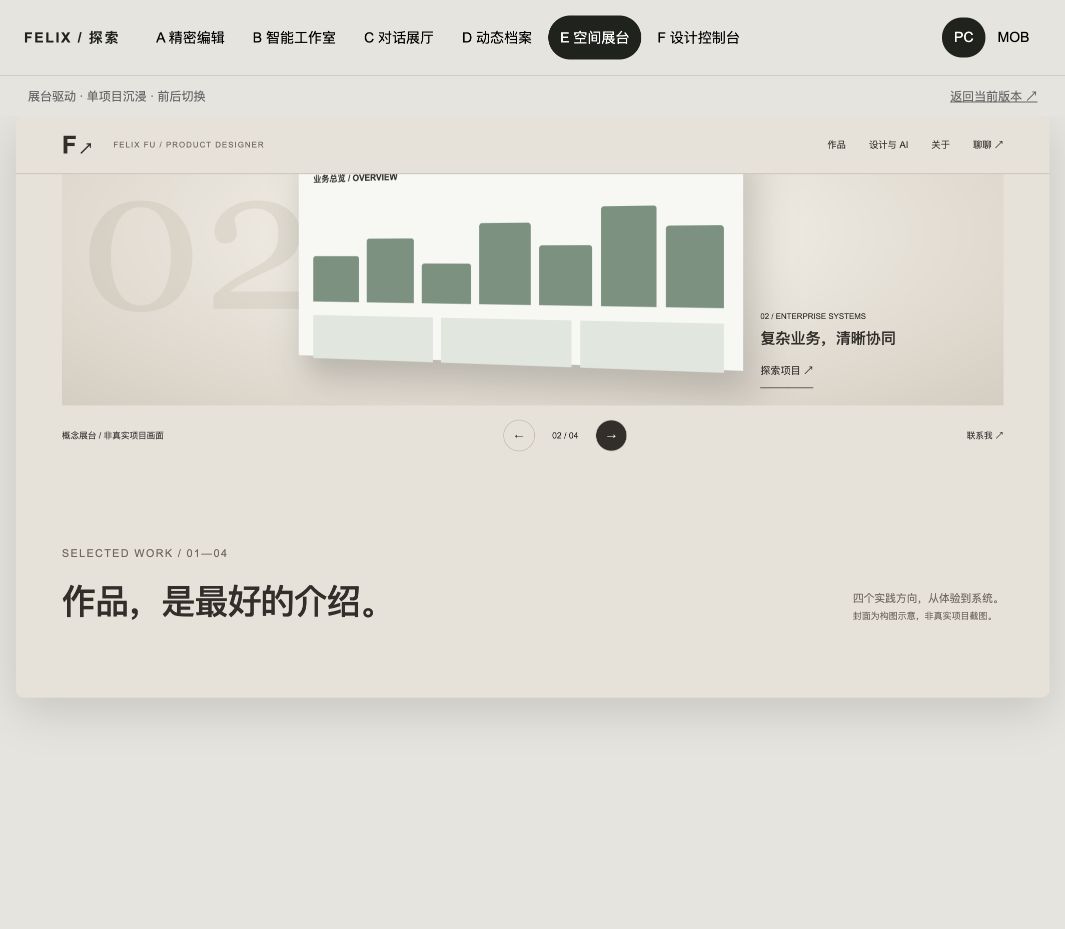Go to the 关于 nav link

pyautogui.click(x=940, y=145)
